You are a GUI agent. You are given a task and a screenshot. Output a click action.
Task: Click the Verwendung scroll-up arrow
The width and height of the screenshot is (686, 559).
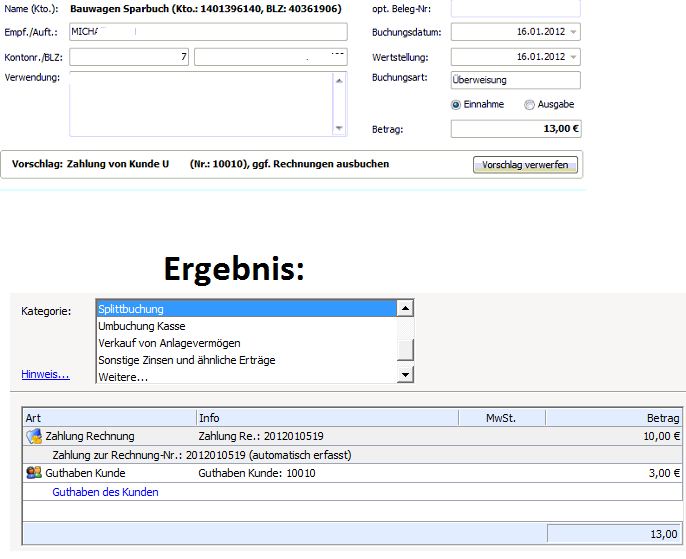[x=339, y=80]
